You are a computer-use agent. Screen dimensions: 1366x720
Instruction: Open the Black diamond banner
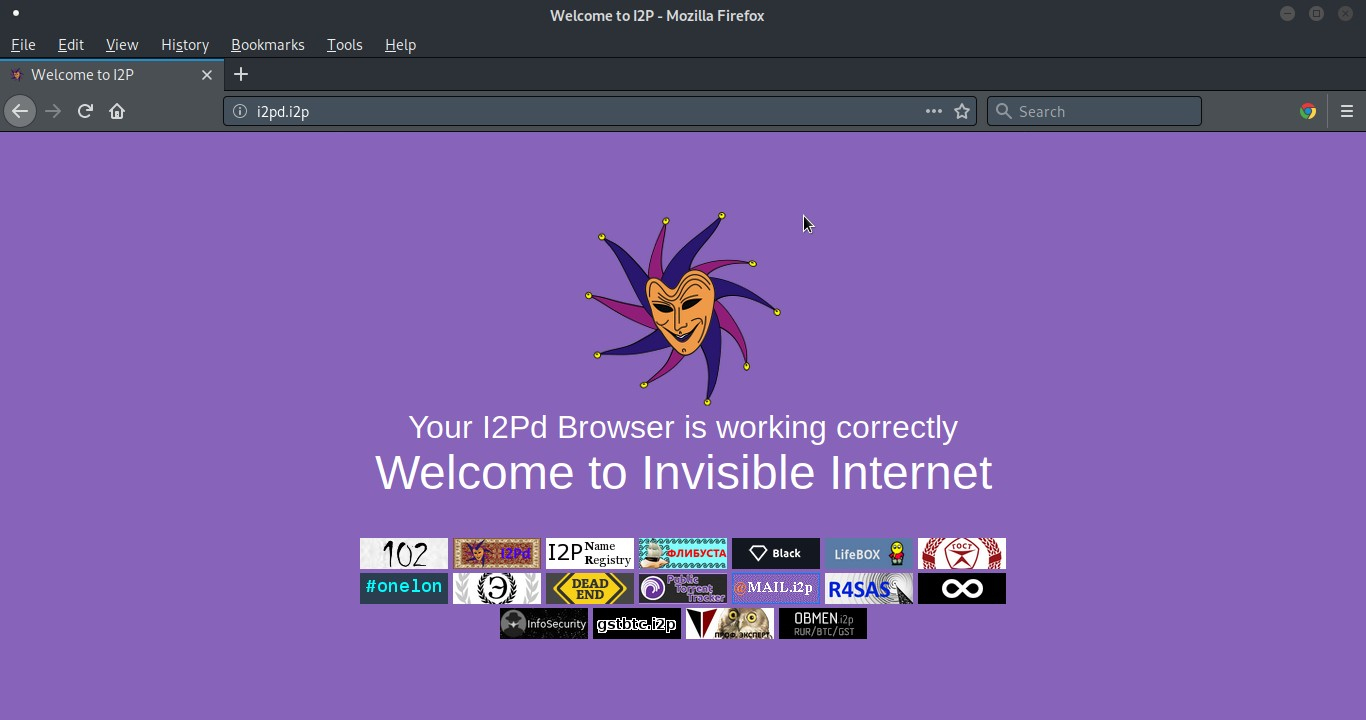point(776,554)
